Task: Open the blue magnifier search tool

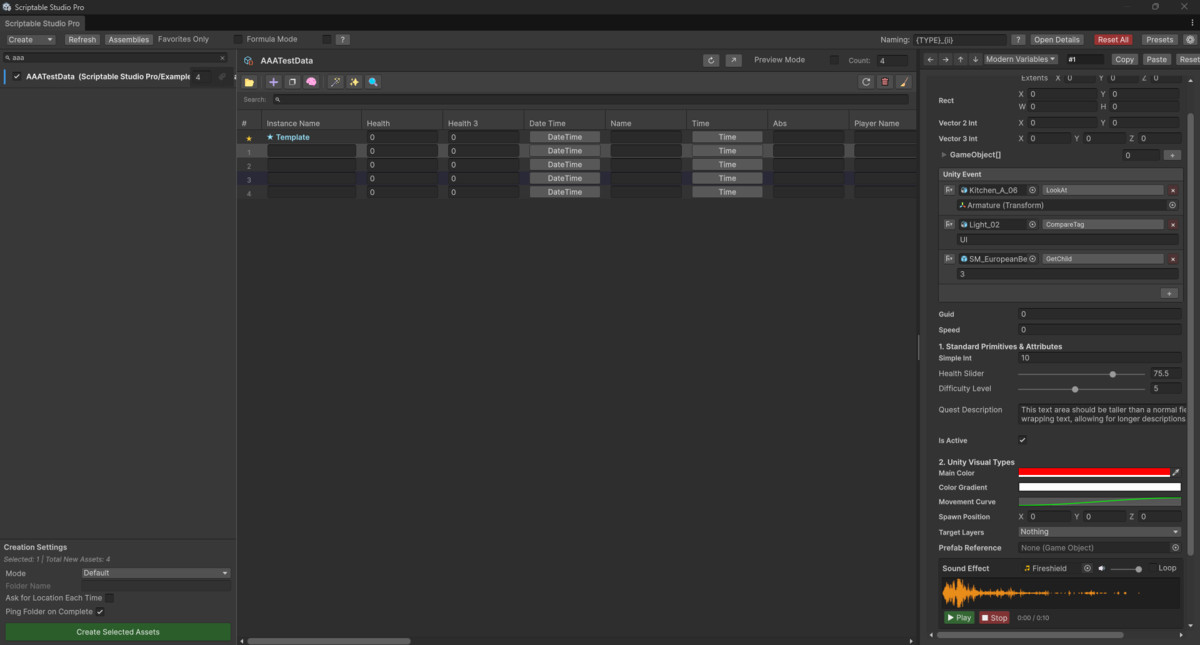Action: [x=374, y=81]
